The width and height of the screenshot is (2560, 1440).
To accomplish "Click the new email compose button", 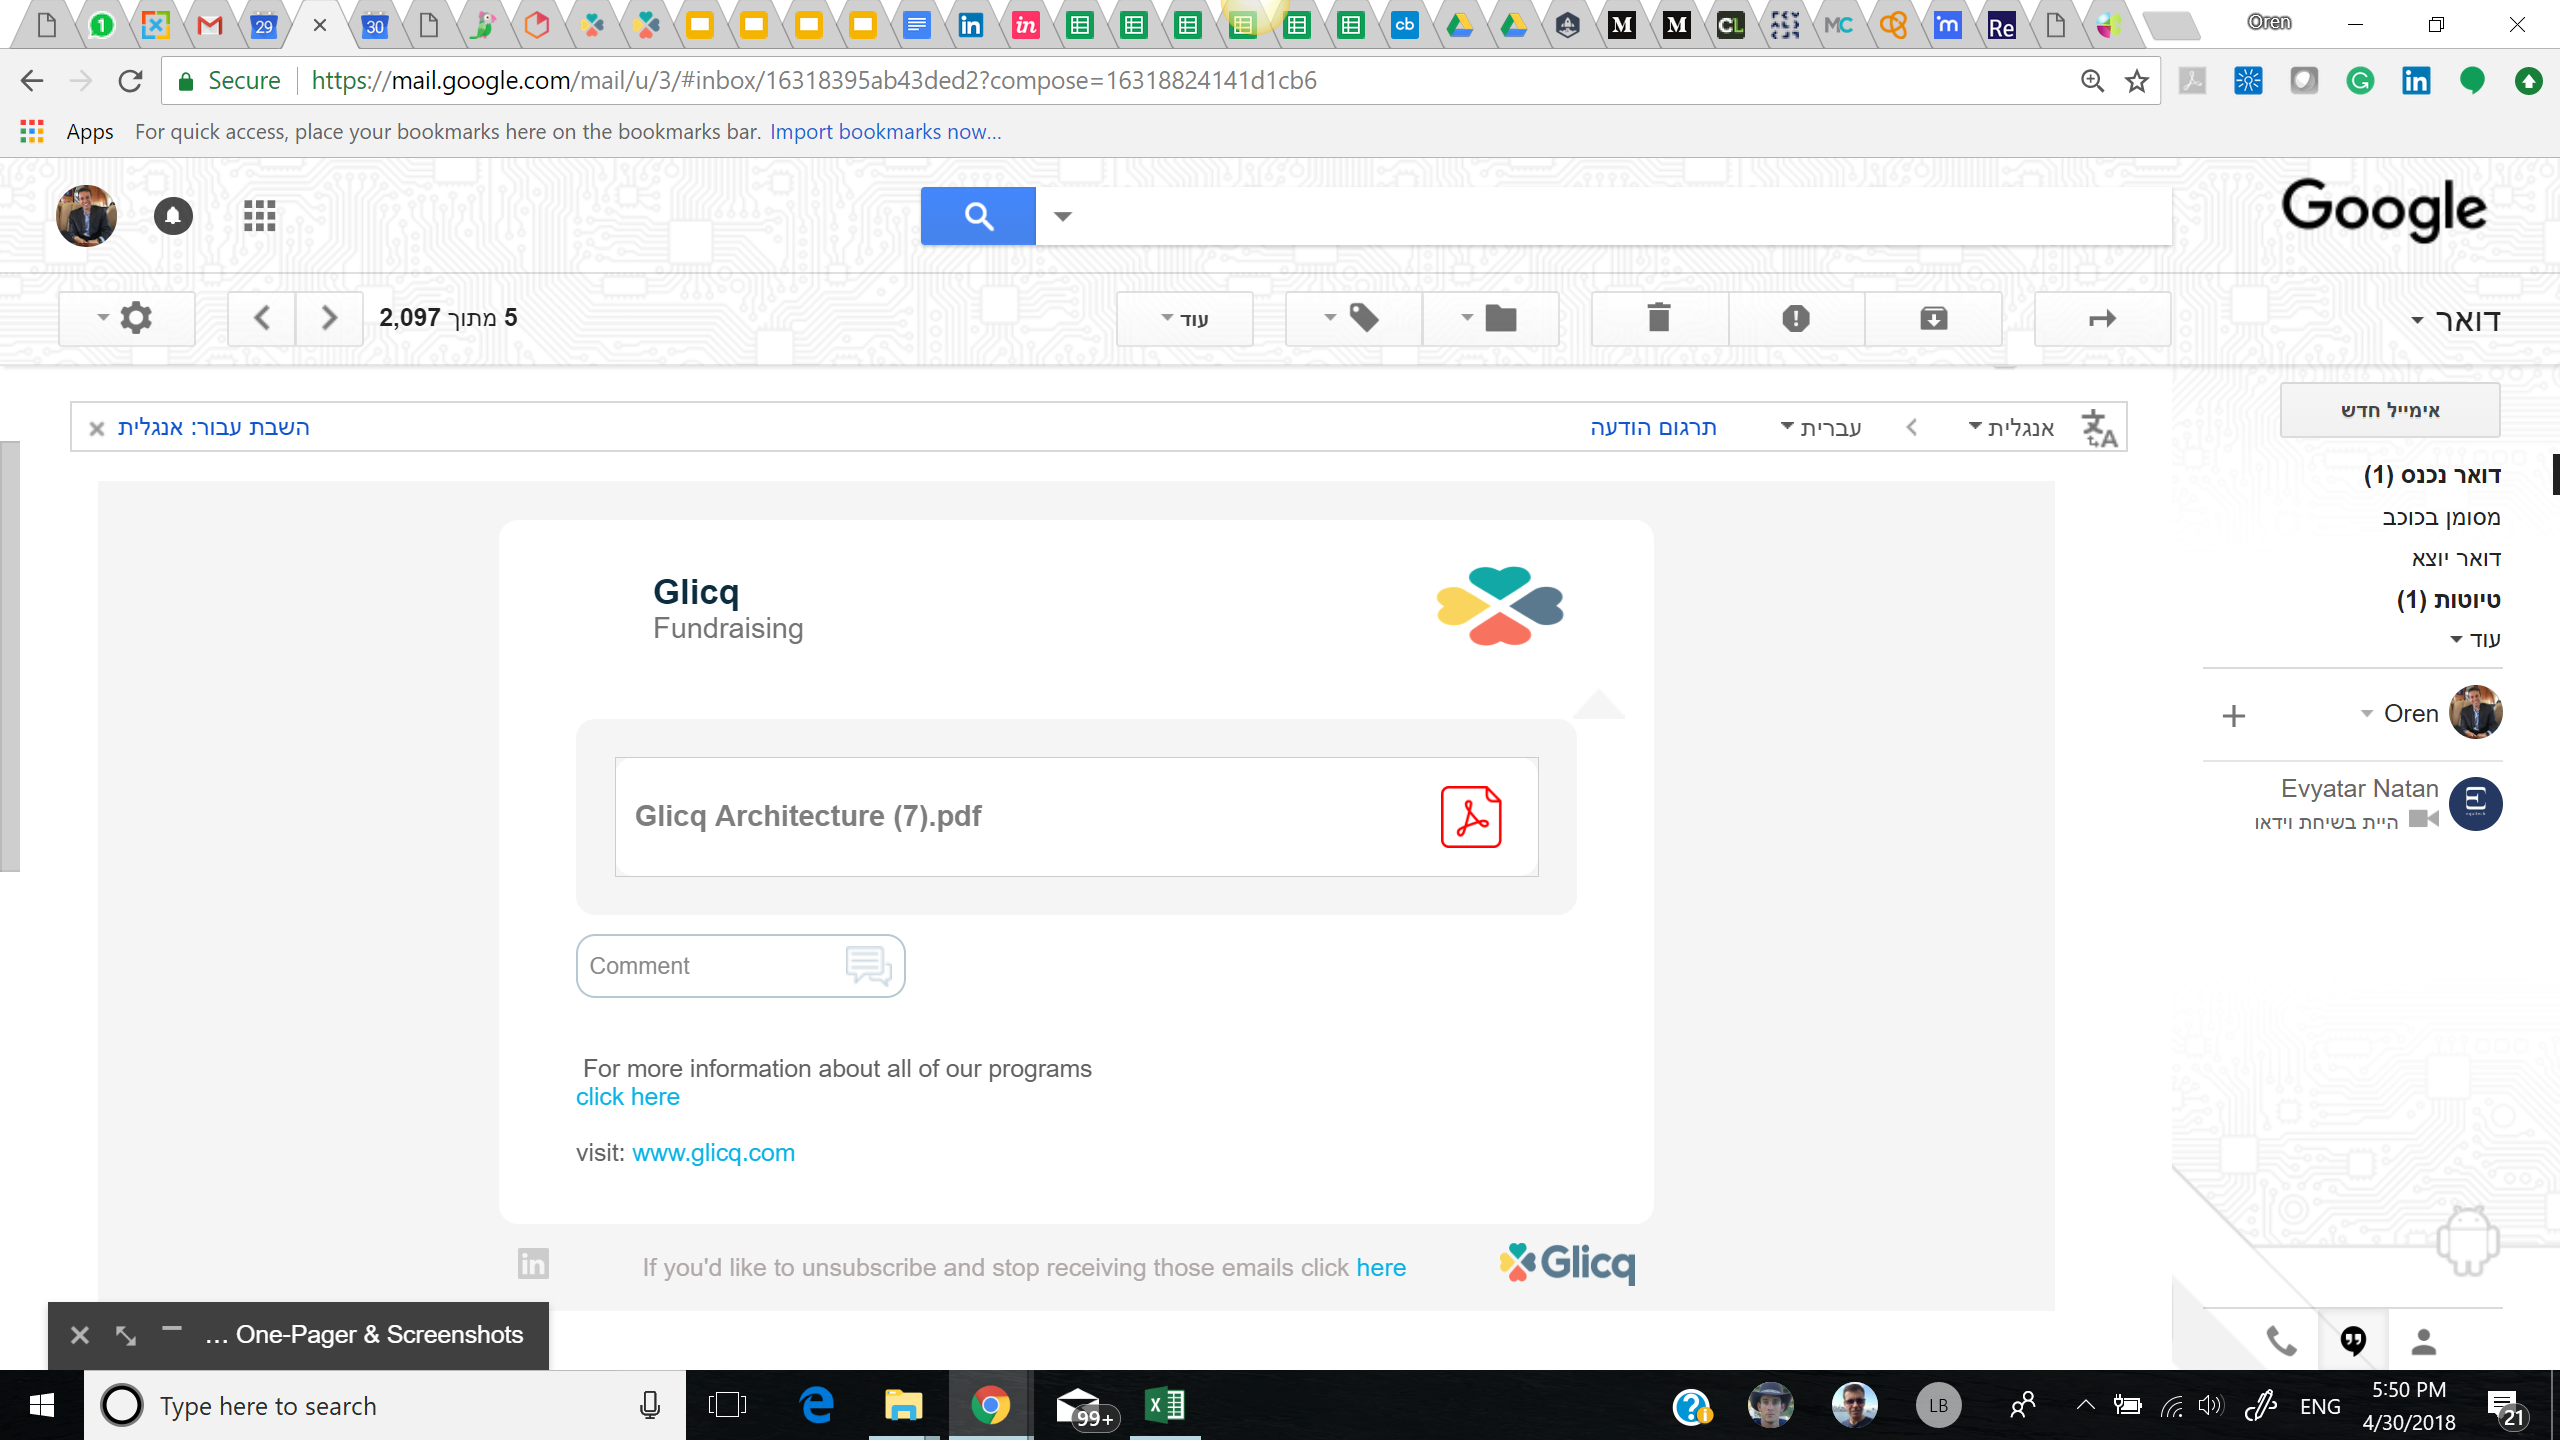I will 2389,410.
